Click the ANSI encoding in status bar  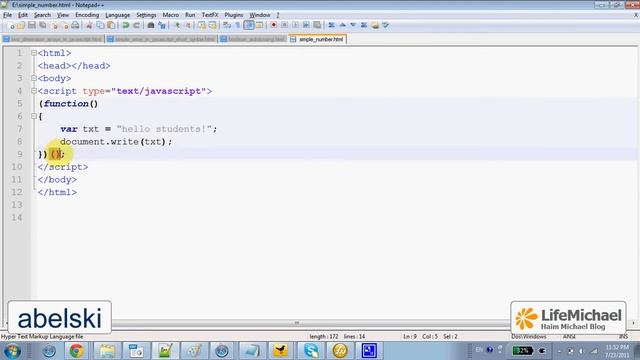569,337
